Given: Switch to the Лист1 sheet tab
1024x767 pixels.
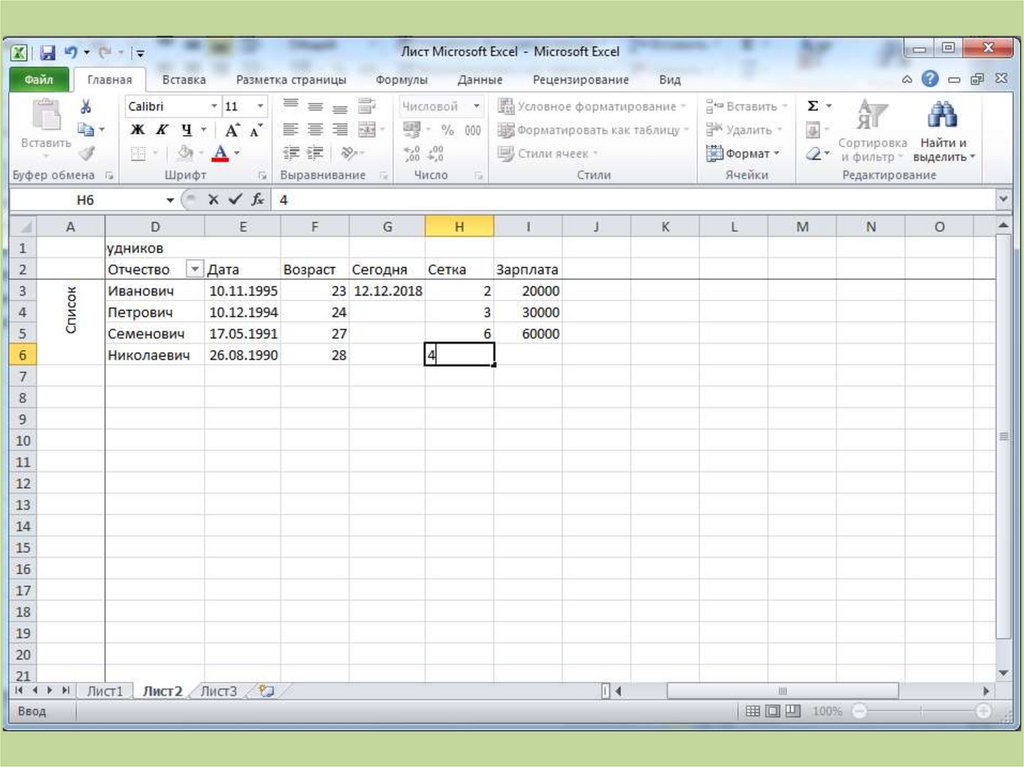Looking at the screenshot, I should pos(104,691).
